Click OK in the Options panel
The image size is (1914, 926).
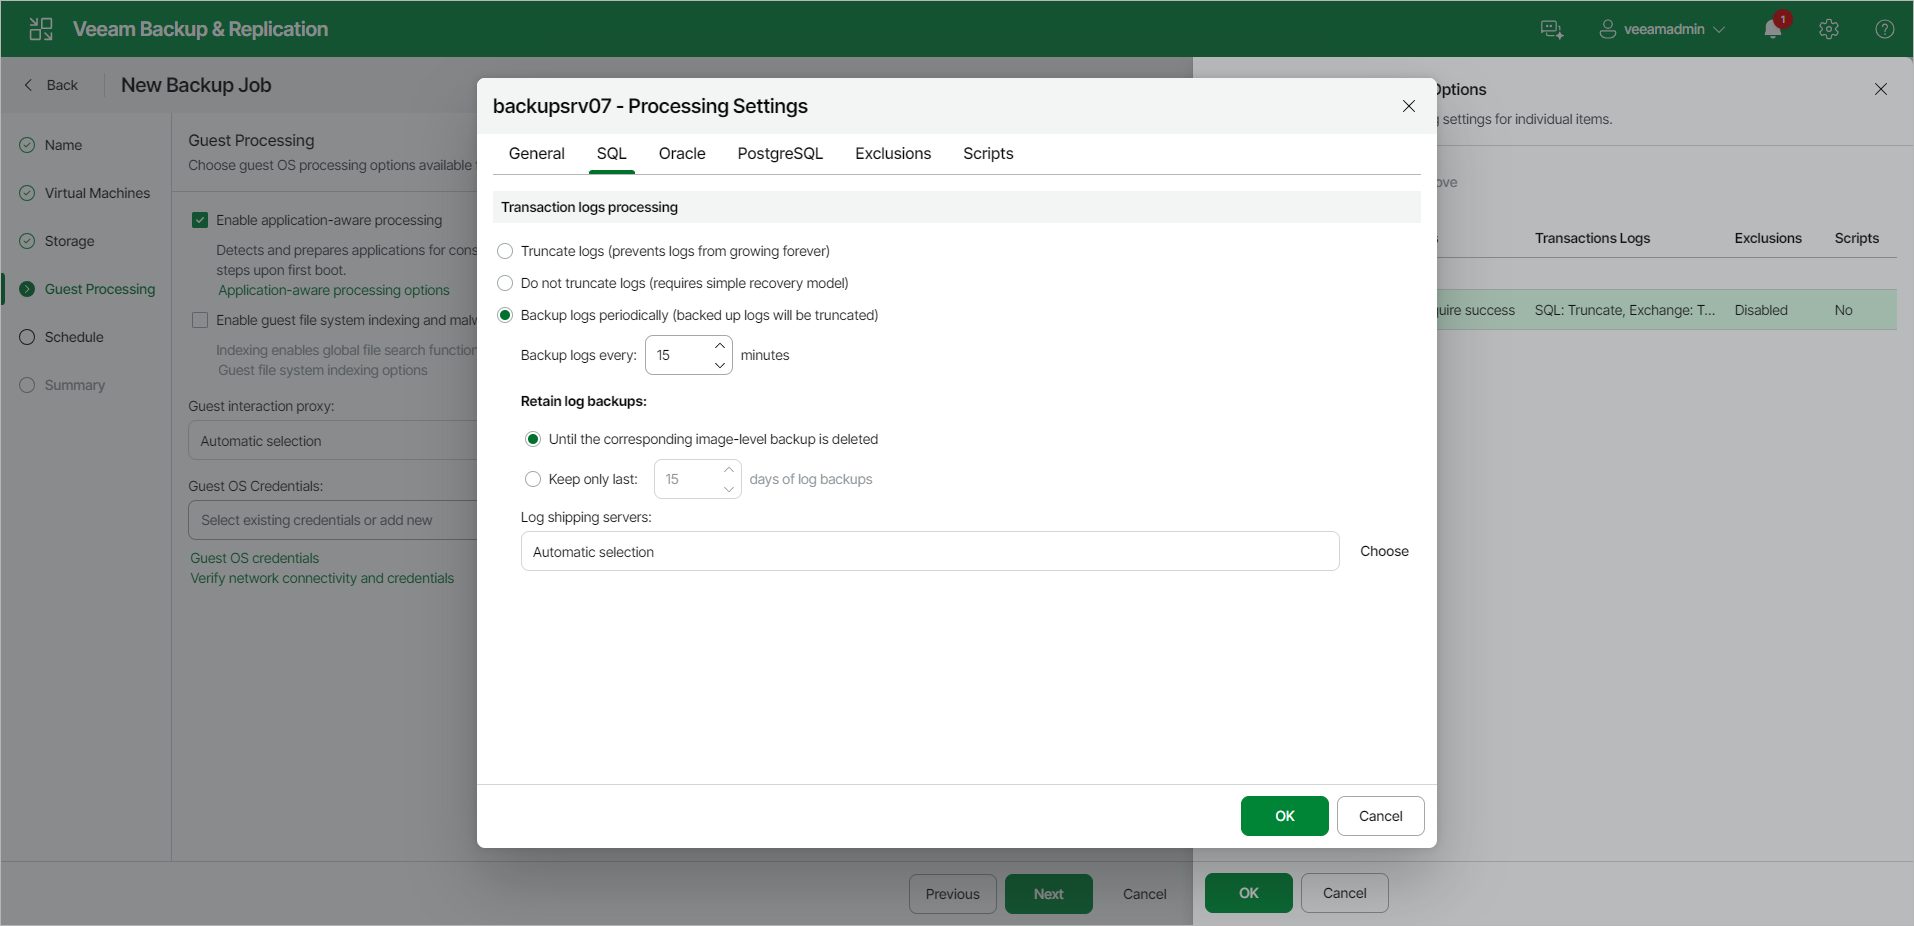pyautogui.click(x=1249, y=893)
